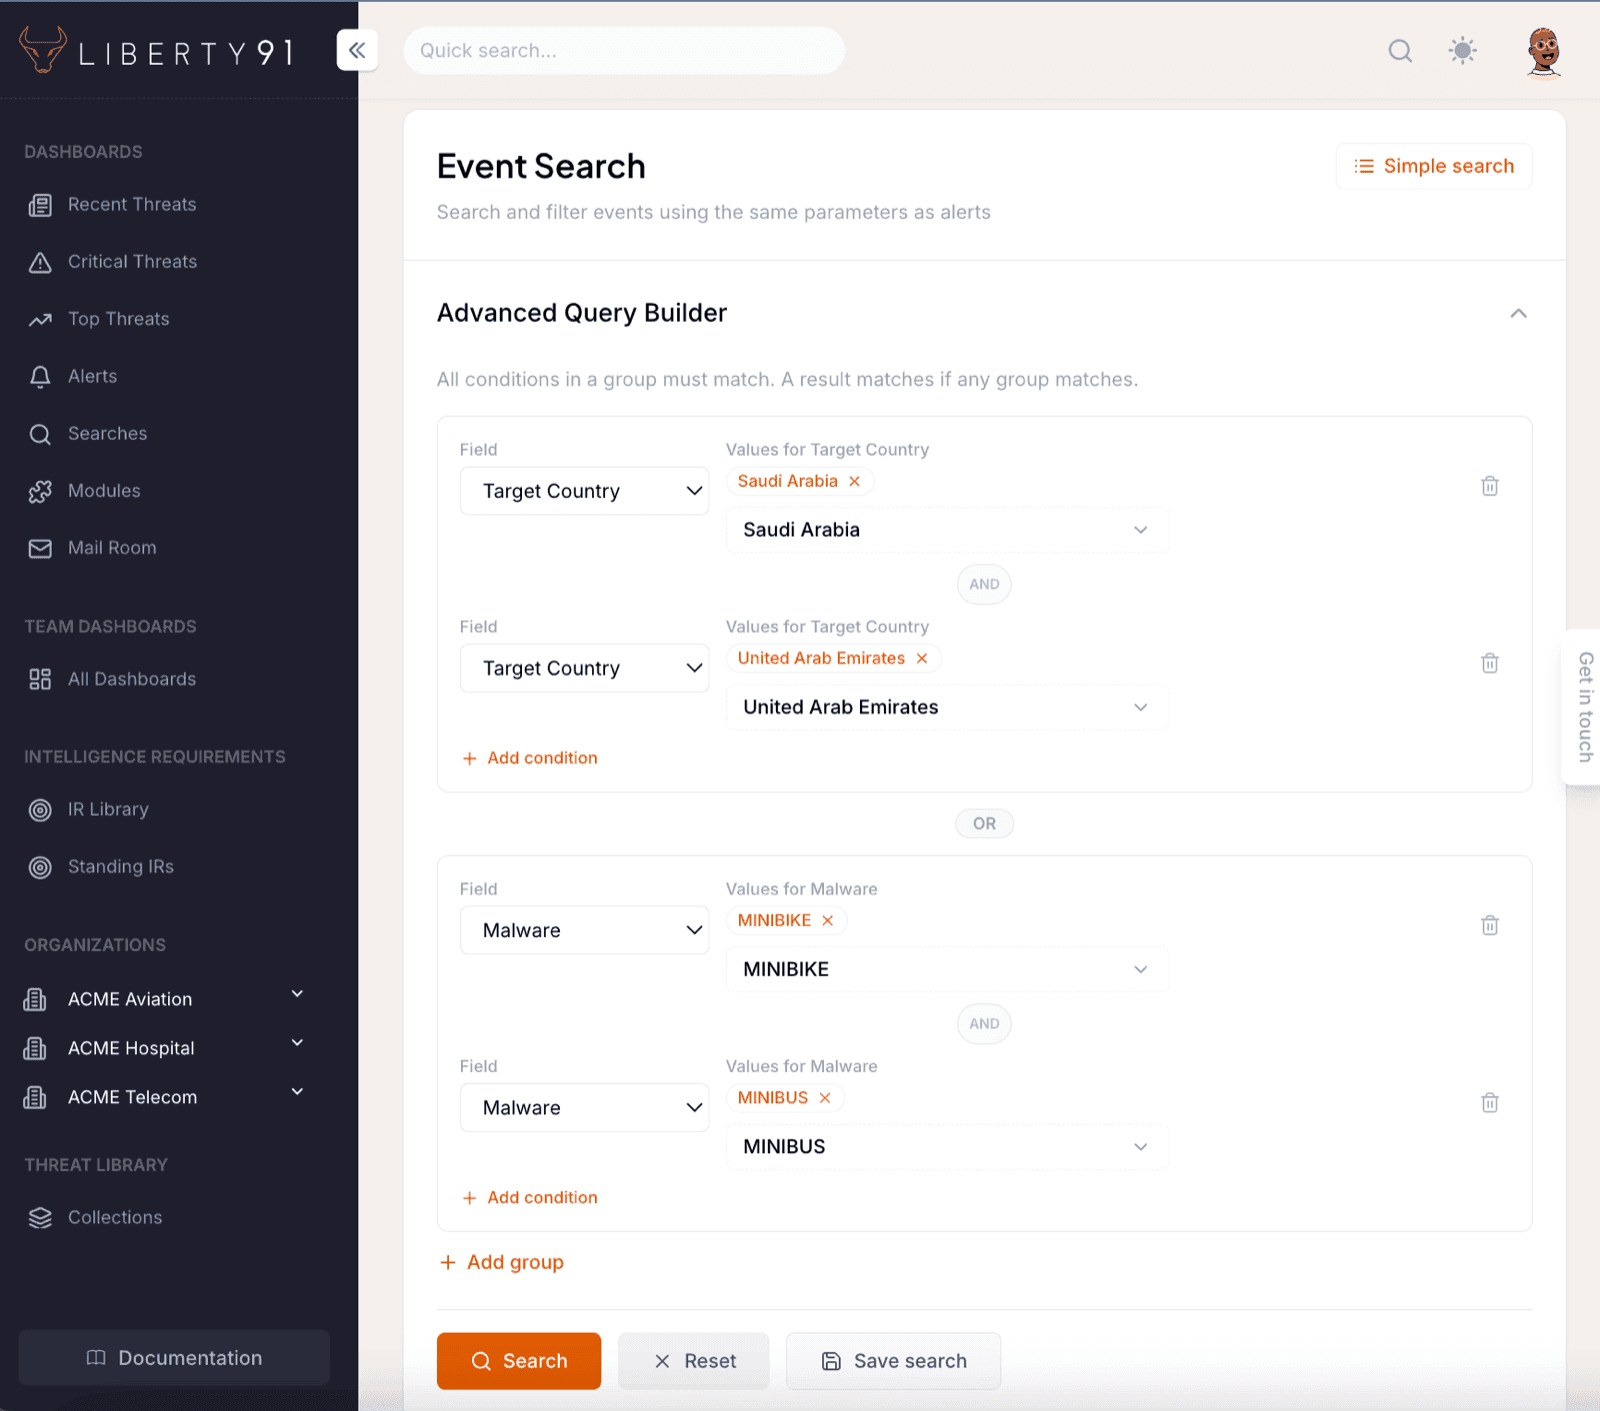Viewport: 1600px width, 1411px height.
Task: Remove the MINIBIKE tag
Action: point(827,920)
